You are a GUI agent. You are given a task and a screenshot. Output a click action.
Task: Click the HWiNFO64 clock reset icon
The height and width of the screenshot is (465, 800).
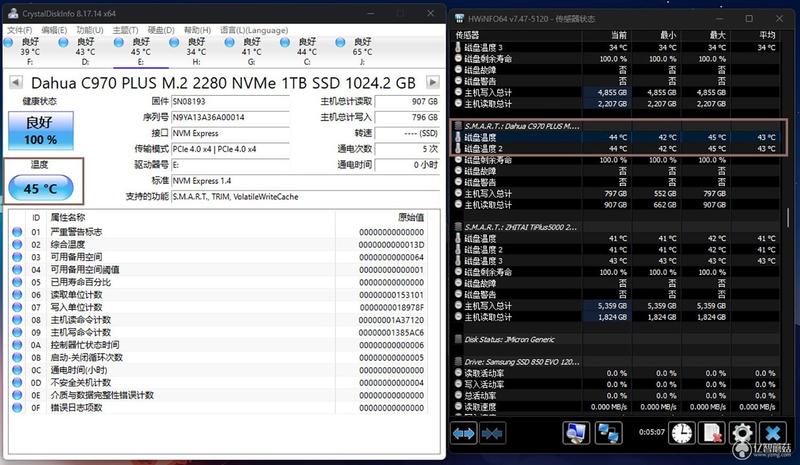point(681,433)
